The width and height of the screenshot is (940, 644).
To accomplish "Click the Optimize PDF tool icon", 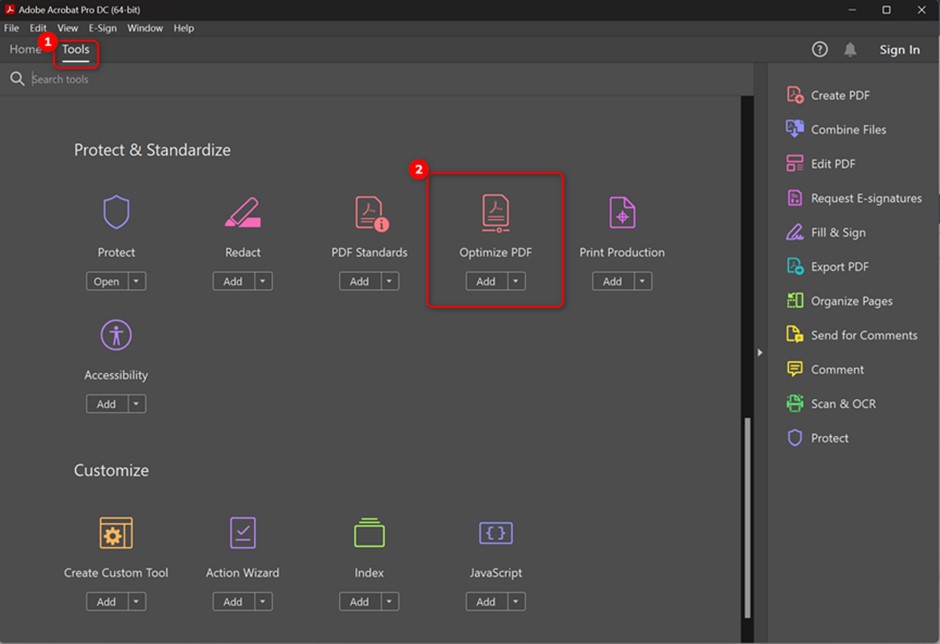I will pyautogui.click(x=495, y=213).
